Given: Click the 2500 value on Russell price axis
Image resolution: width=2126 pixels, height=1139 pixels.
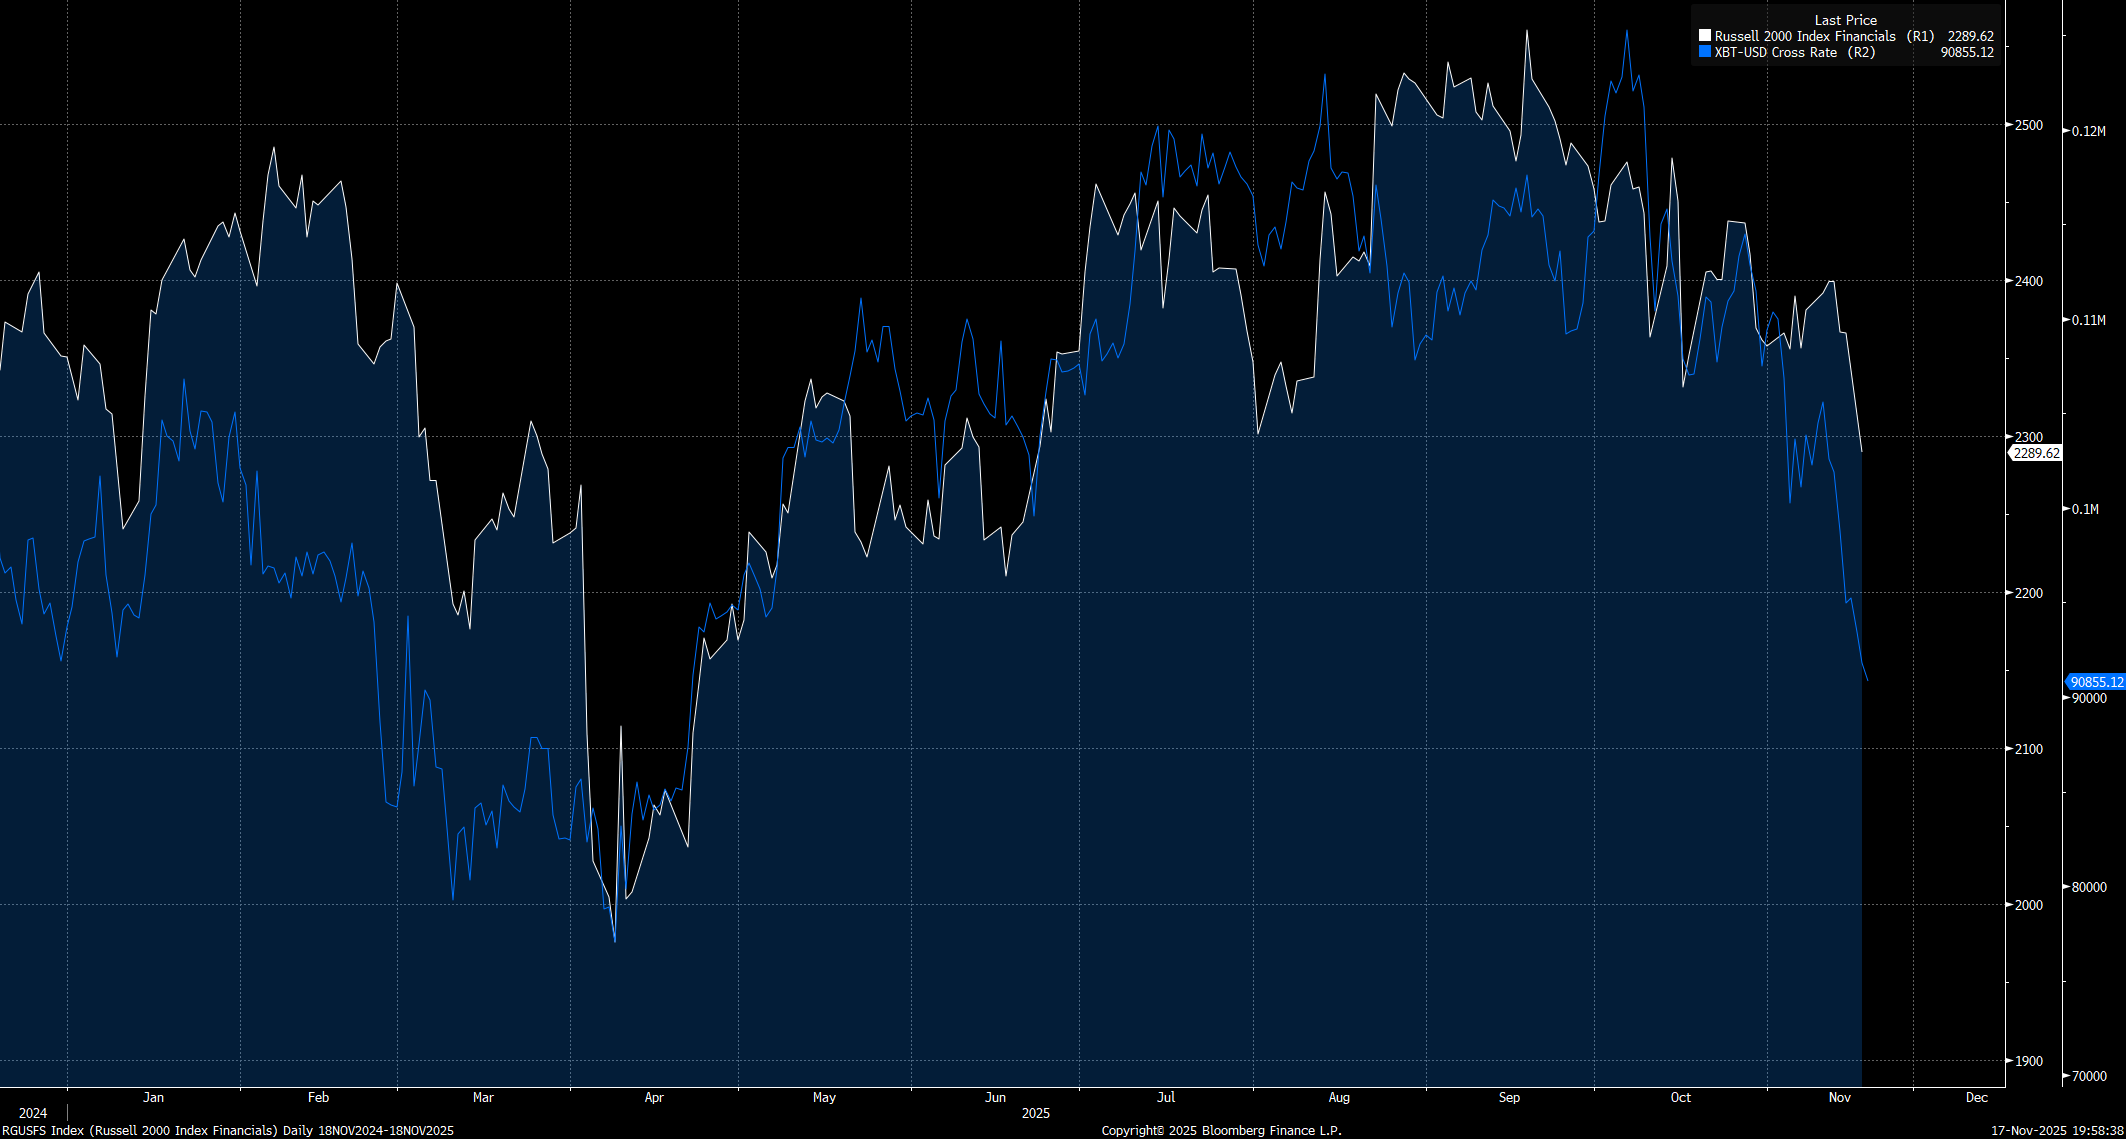Looking at the screenshot, I should click(x=2026, y=126).
